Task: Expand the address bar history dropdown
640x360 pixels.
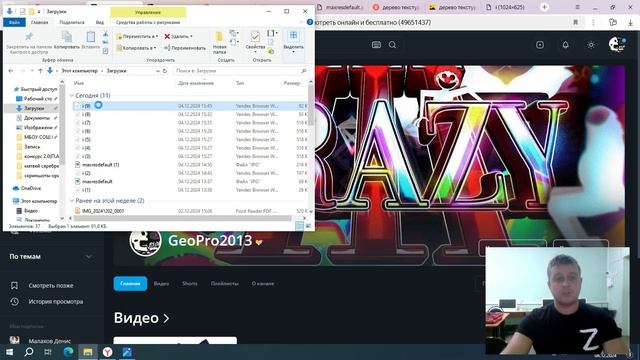Action: point(158,71)
